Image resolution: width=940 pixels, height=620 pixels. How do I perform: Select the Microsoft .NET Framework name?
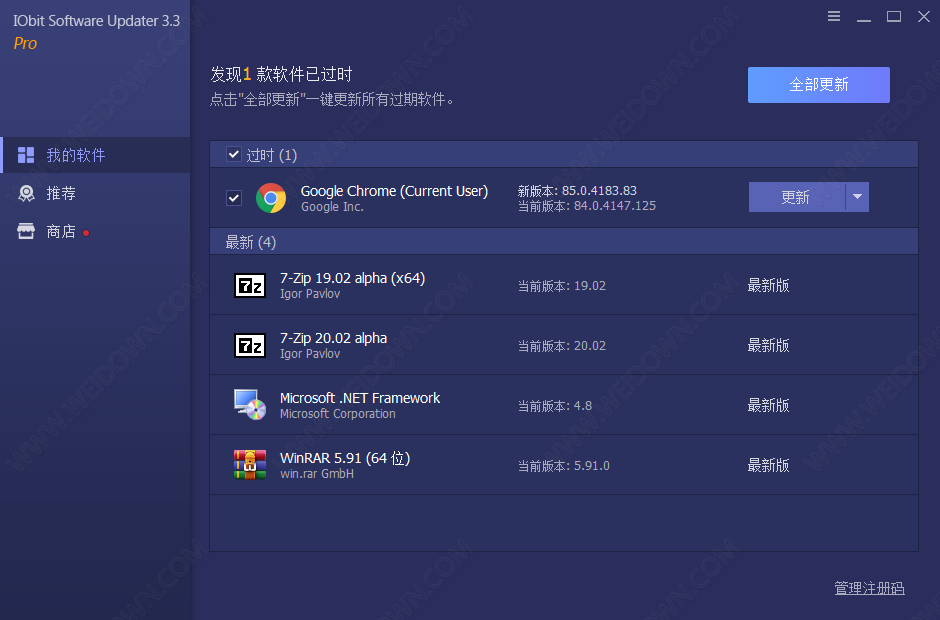click(360, 398)
